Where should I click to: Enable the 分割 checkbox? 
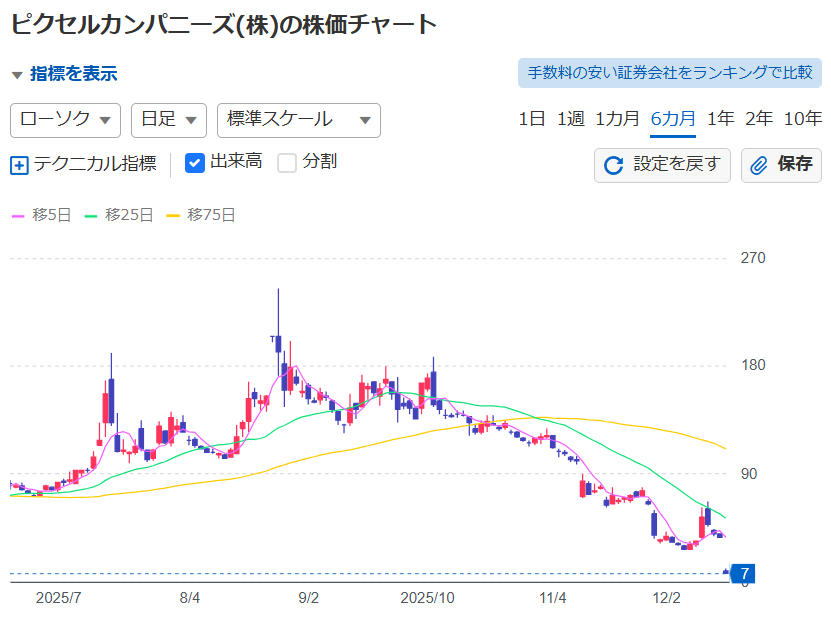point(287,163)
